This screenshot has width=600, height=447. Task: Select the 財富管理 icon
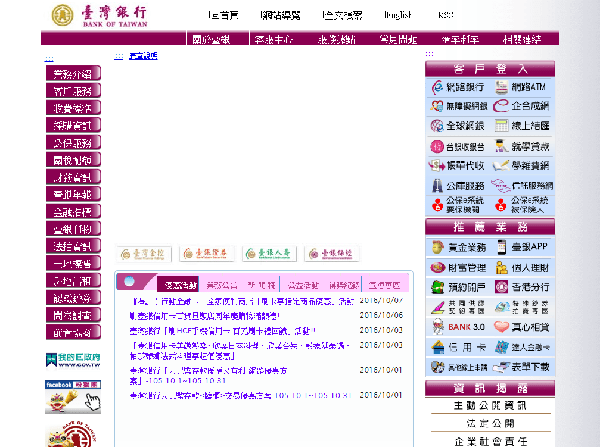pyautogui.click(x=438, y=267)
